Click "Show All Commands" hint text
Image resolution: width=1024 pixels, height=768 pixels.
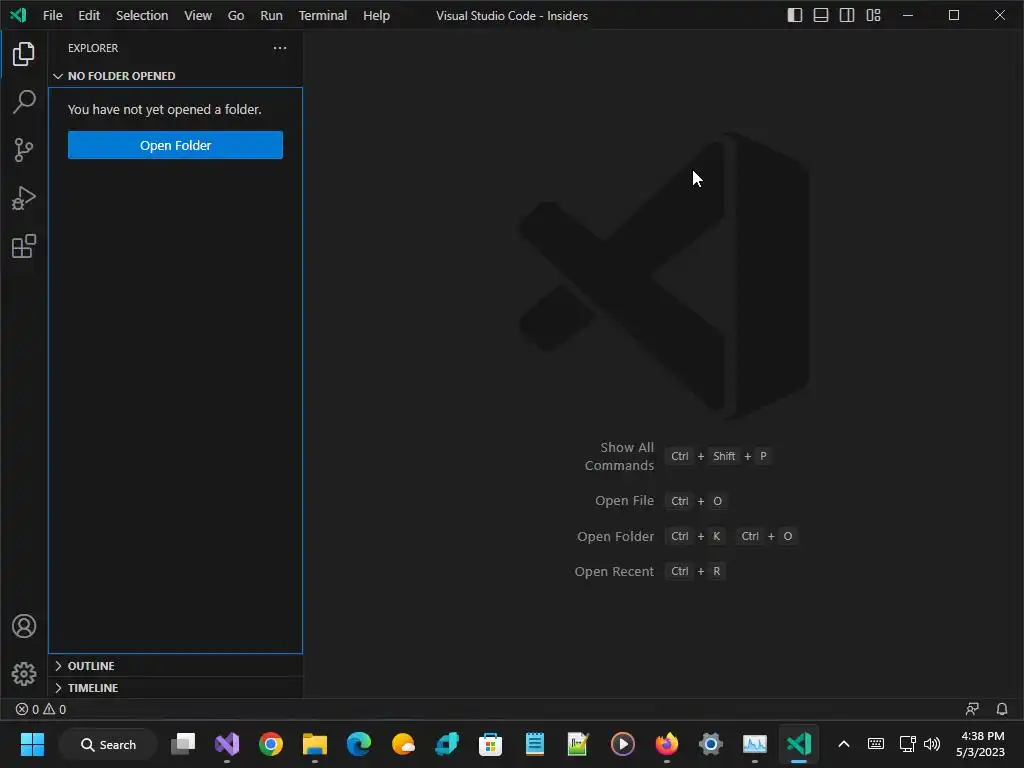pos(619,456)
